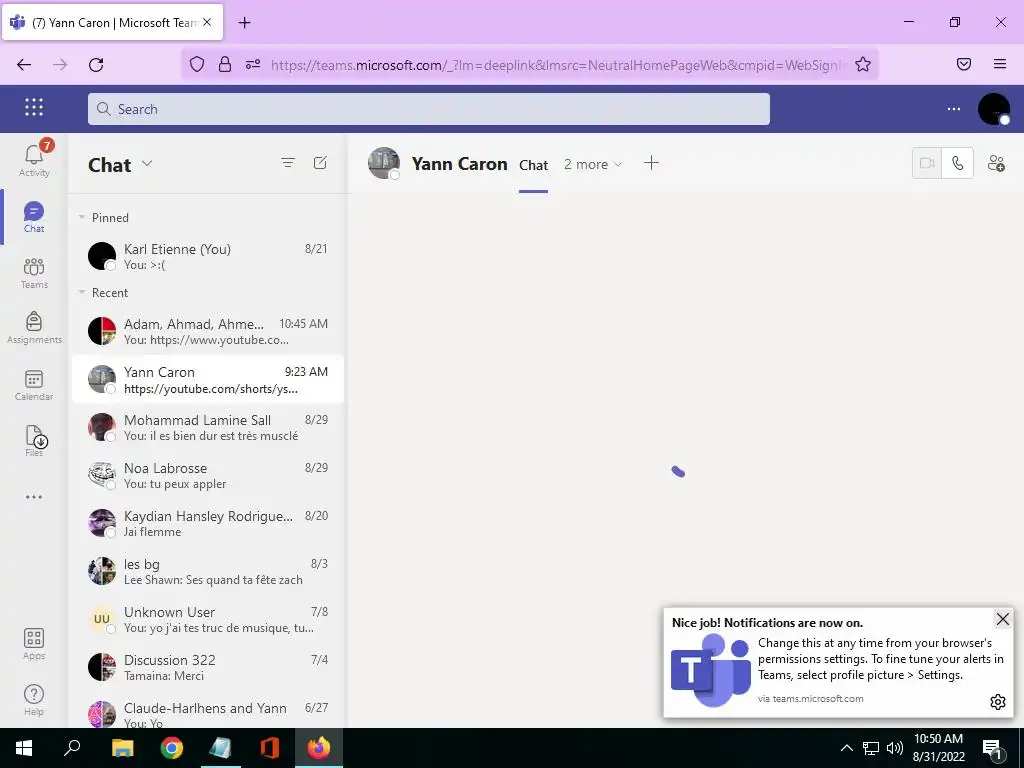This screenshot has width=1024, height=768.
Task: Open Karl Etienne (You) pinned chat
Action: [x=208, y=256]
